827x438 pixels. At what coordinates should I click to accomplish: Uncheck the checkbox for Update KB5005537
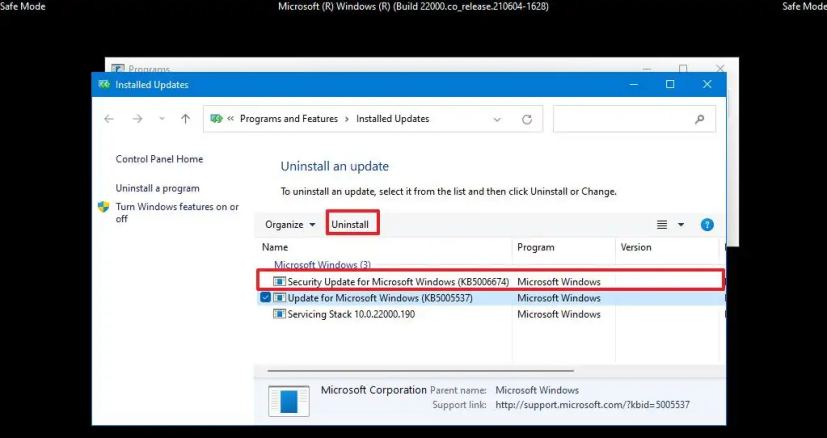click(265, 298)
